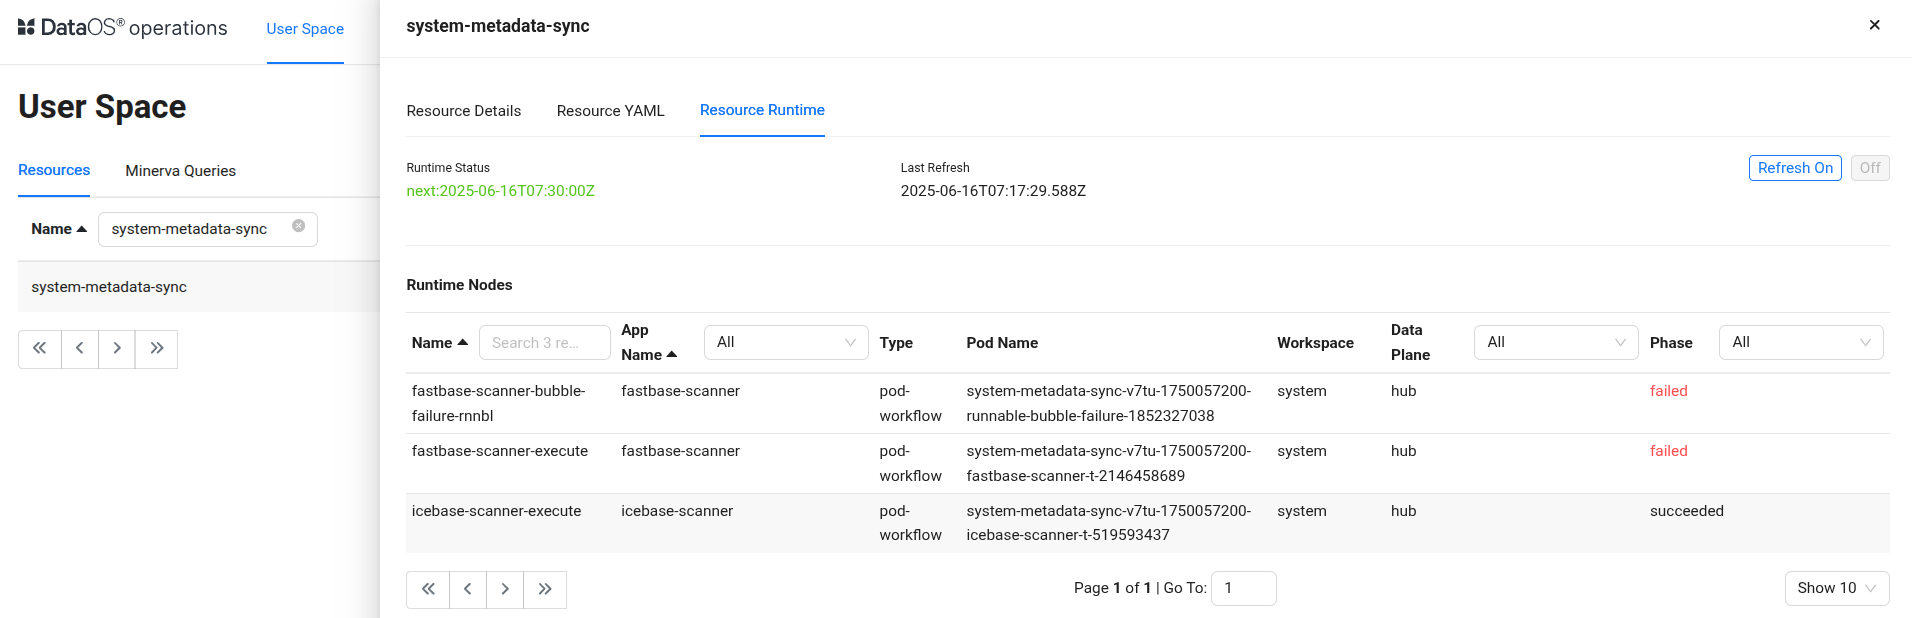The height and width of the screenshot is (618, 1912).
Task: Go to previous page of runtime nodes
Action: coord(468,589)
